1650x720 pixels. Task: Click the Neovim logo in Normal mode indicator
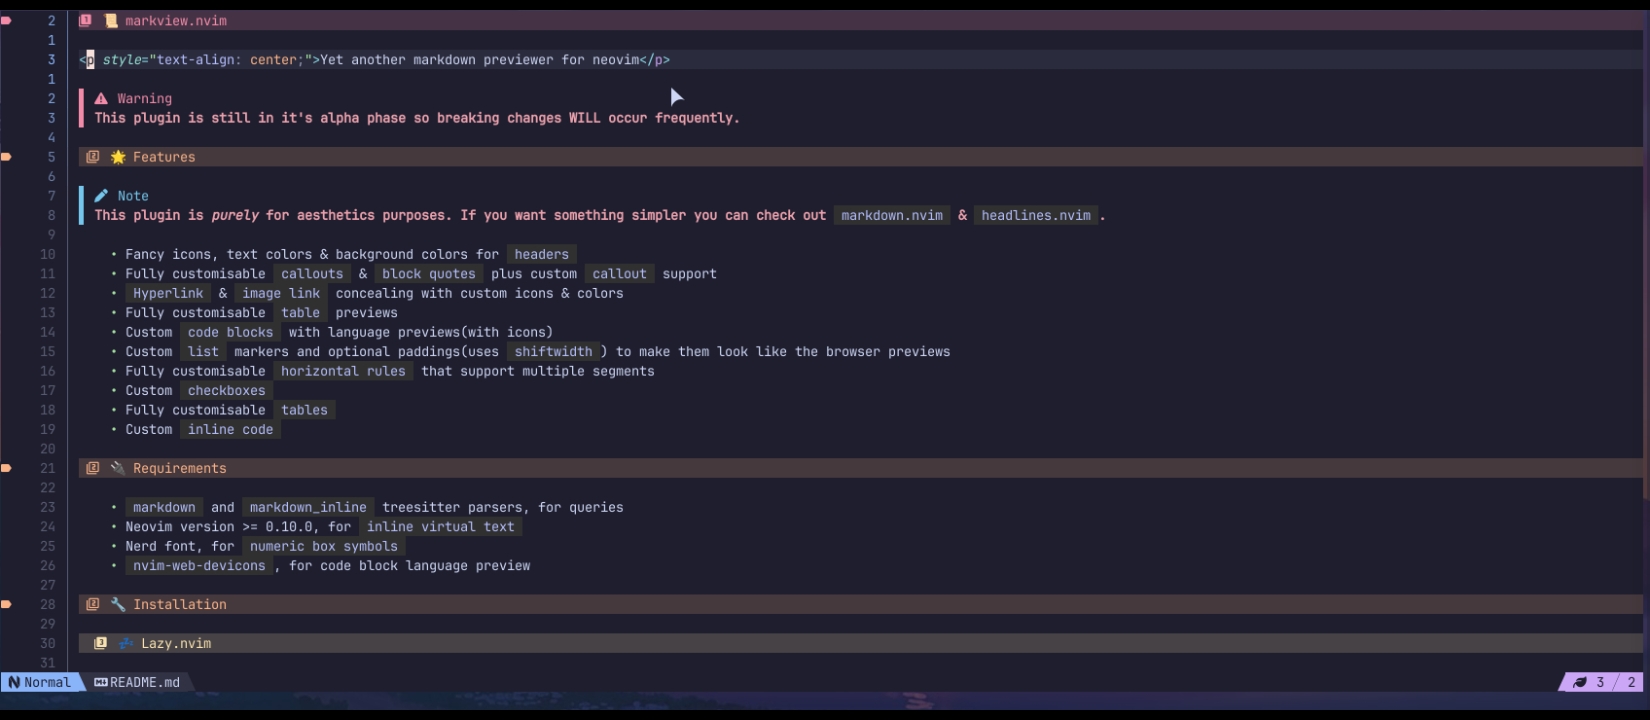pos(14,682)
